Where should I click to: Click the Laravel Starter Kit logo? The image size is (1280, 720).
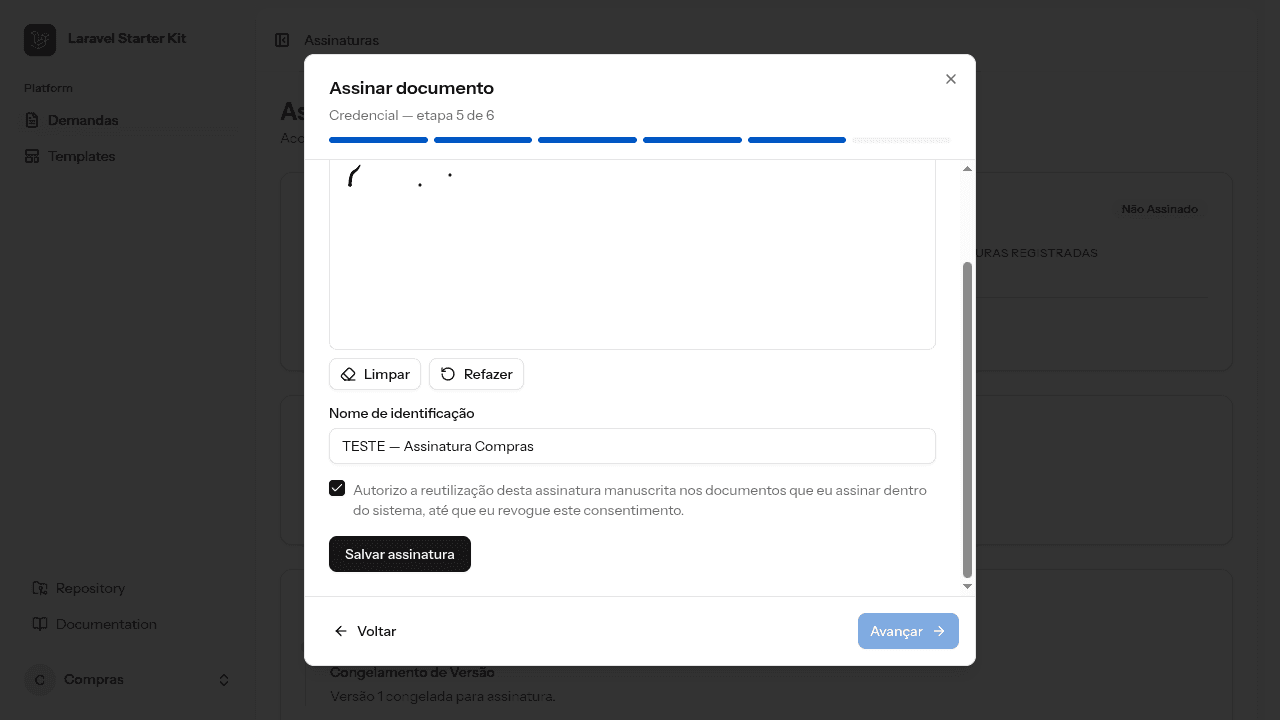[40, 40]
